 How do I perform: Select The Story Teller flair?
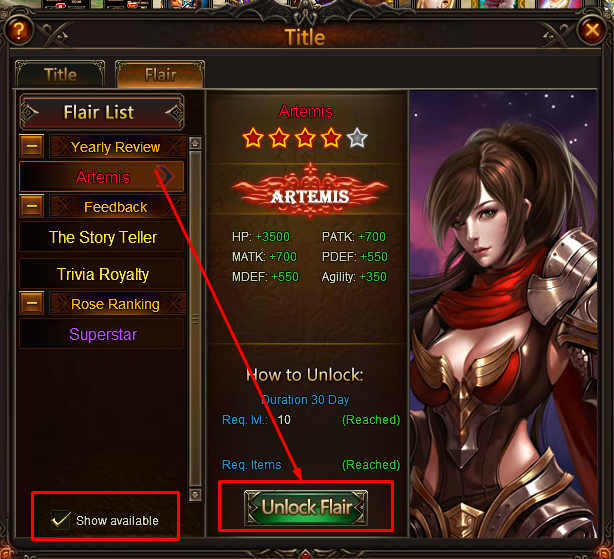click(x=101, y=237)
